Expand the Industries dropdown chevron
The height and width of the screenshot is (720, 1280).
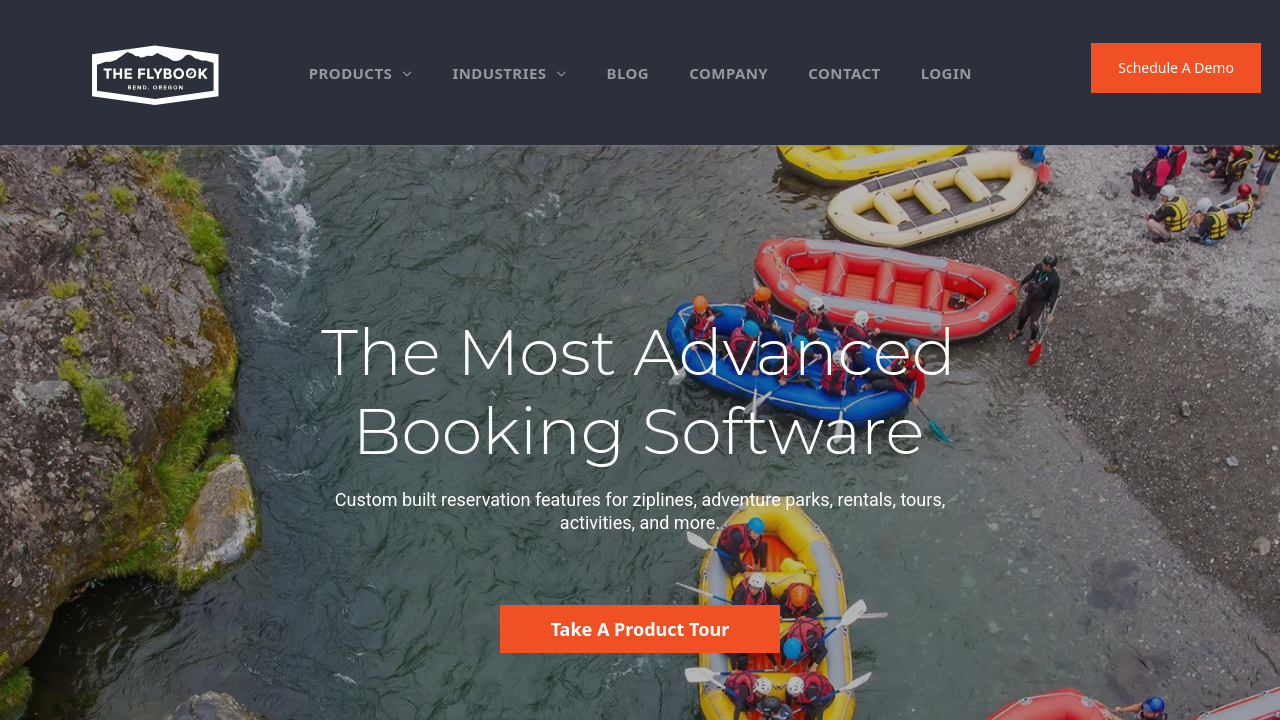click(561, 74)
